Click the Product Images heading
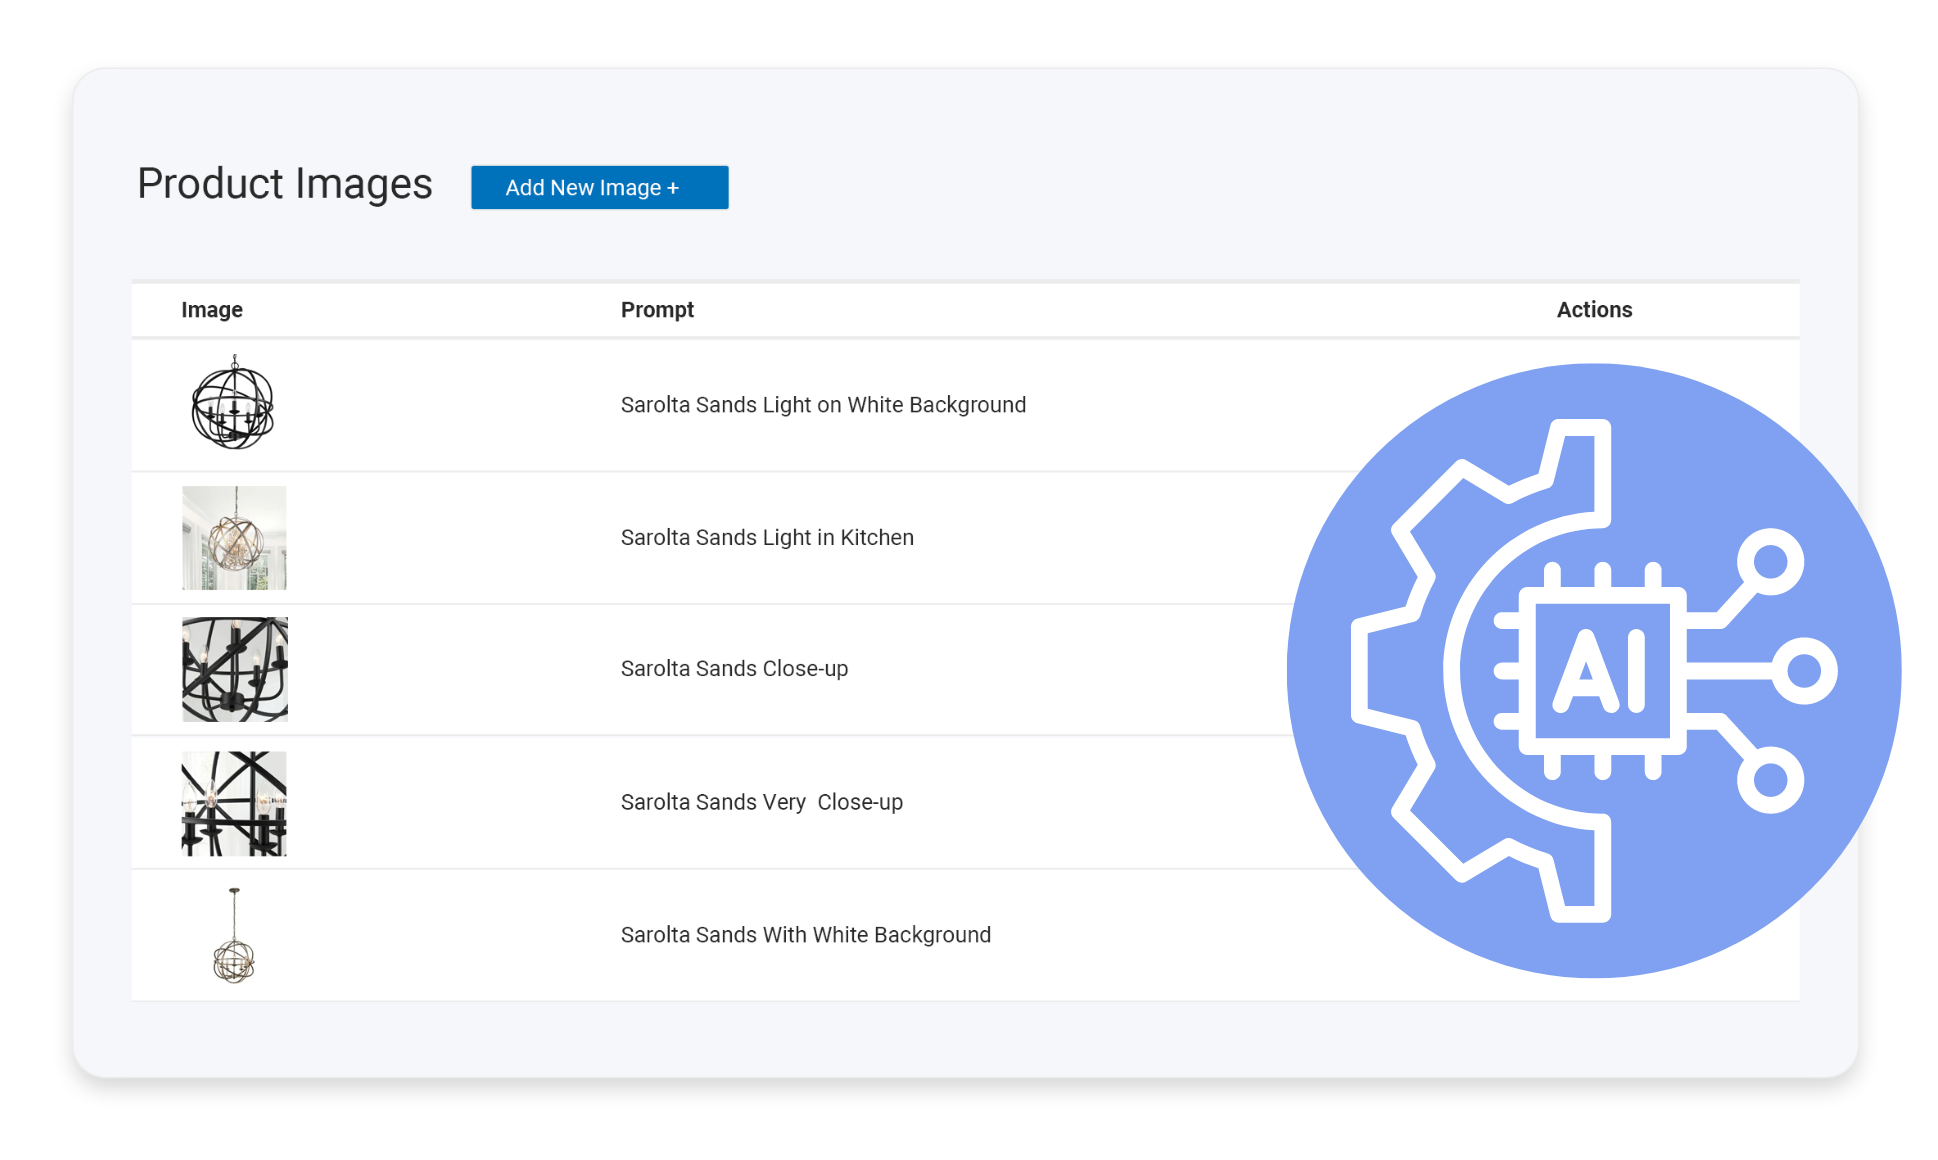Image resolution: width=1938 pixels, height=1160 pixels. coord(285,184)
